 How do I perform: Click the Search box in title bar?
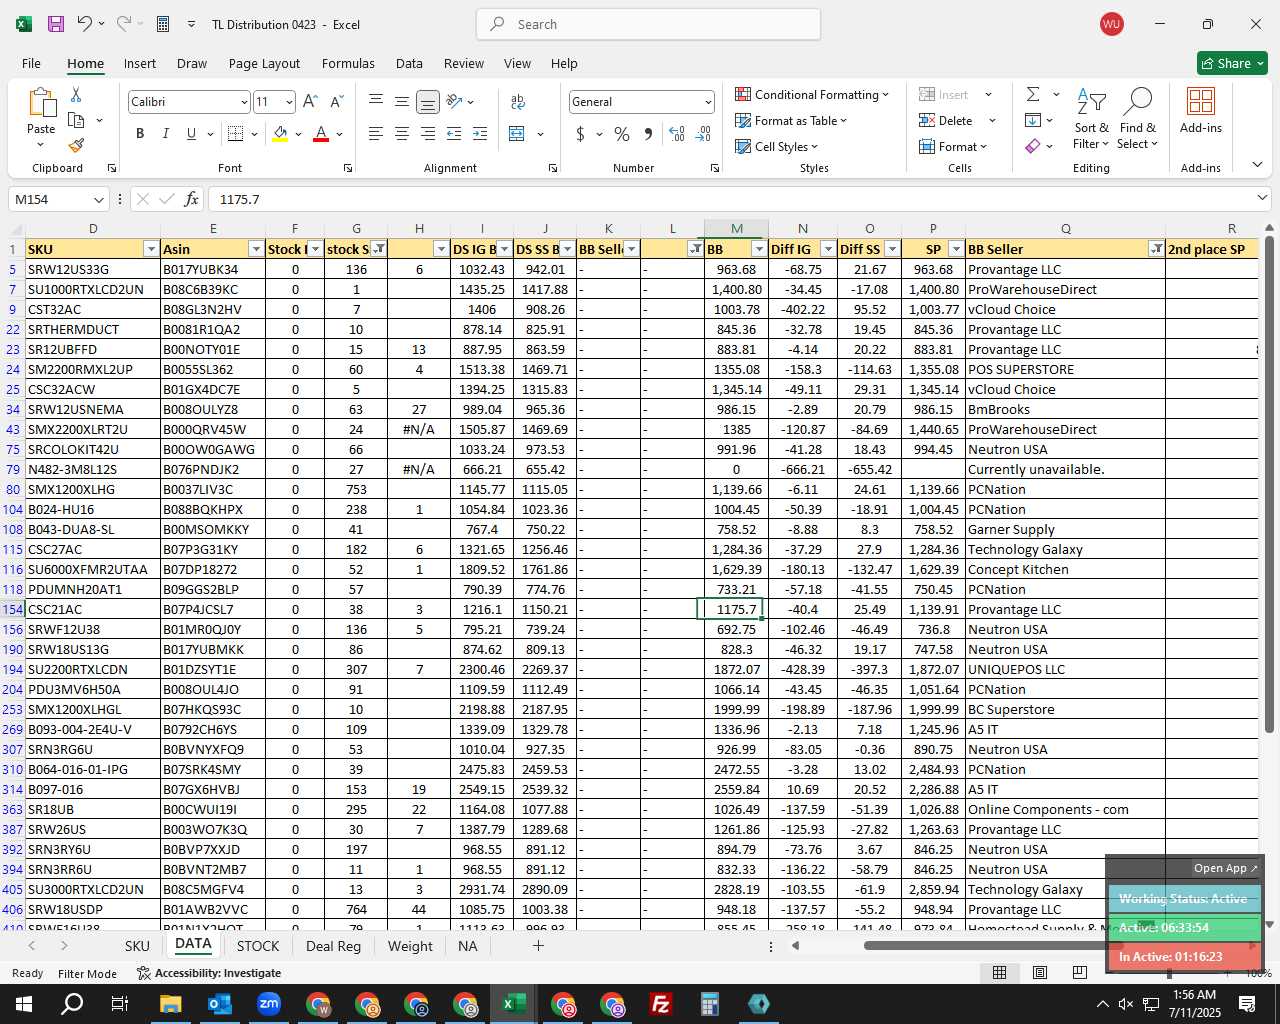click(x=648, y=24)
